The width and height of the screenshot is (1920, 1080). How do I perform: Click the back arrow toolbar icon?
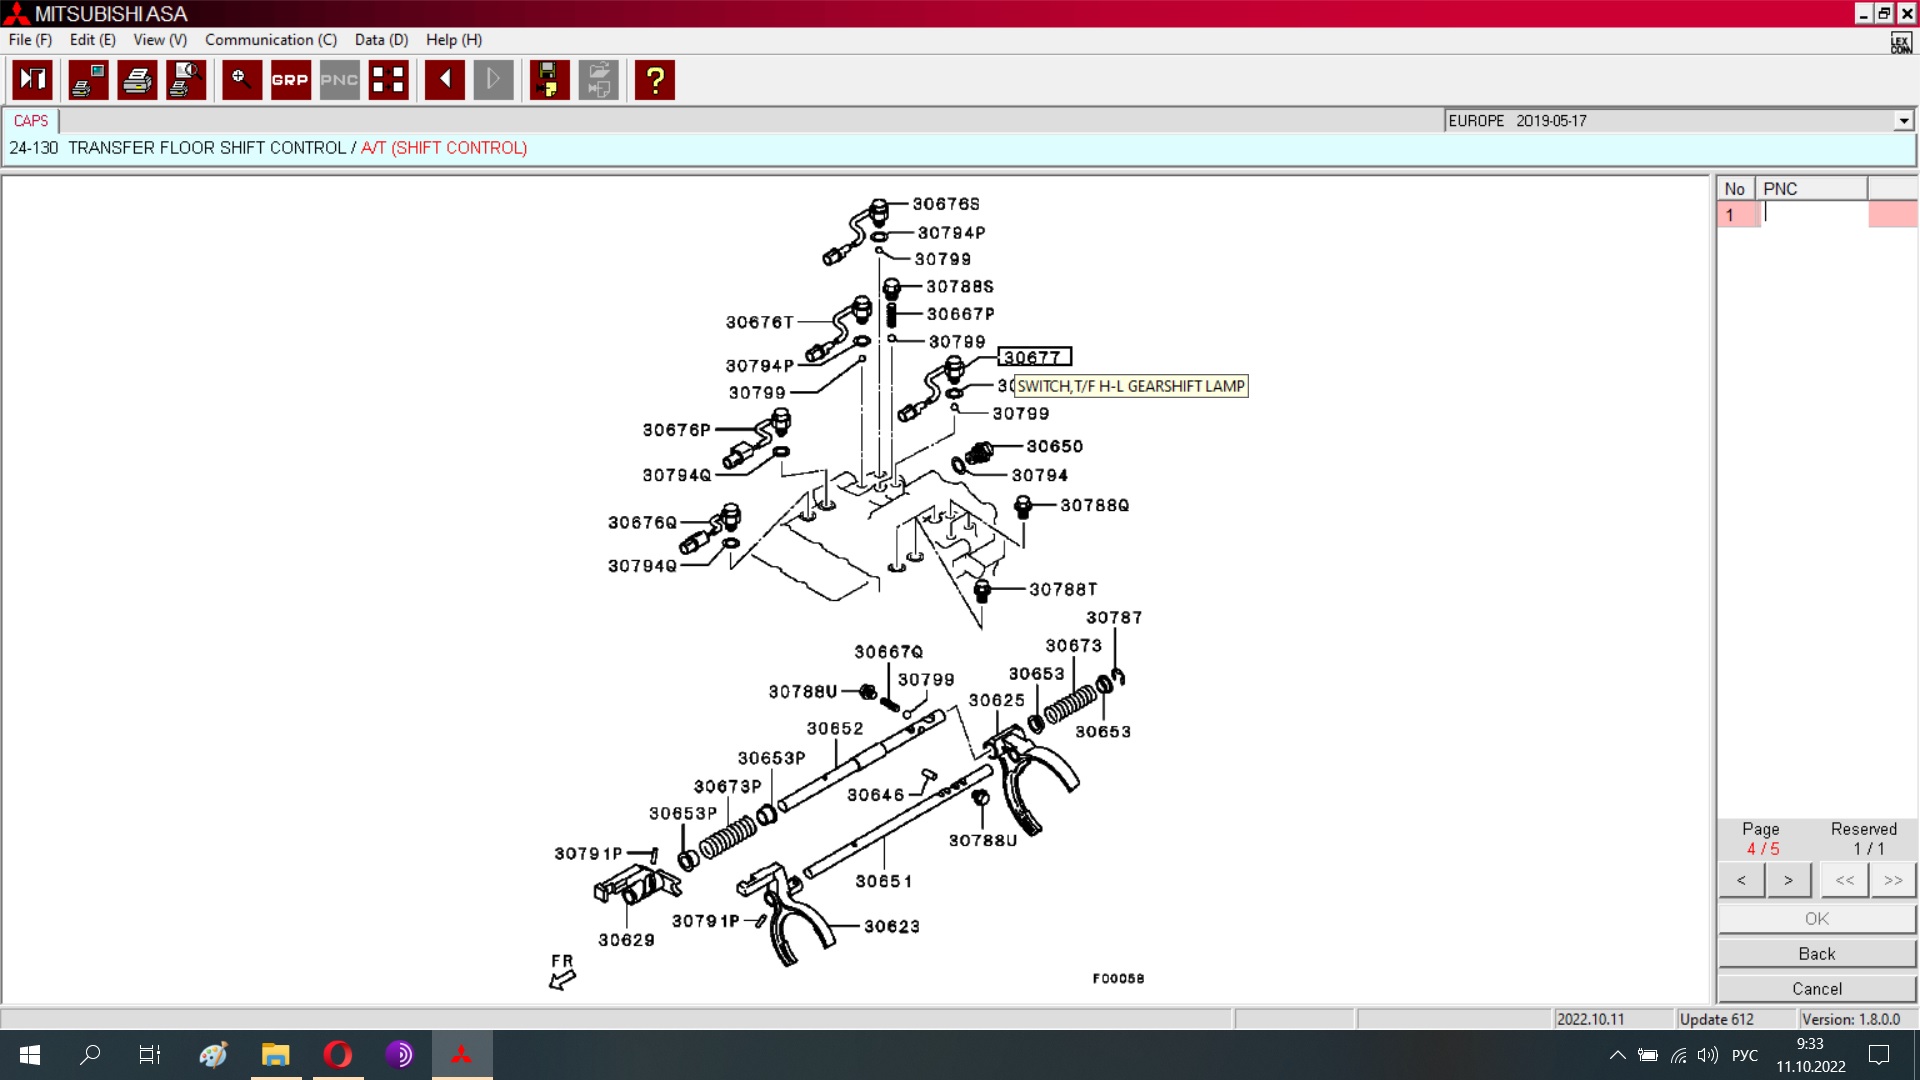click(x=444, y=80)
